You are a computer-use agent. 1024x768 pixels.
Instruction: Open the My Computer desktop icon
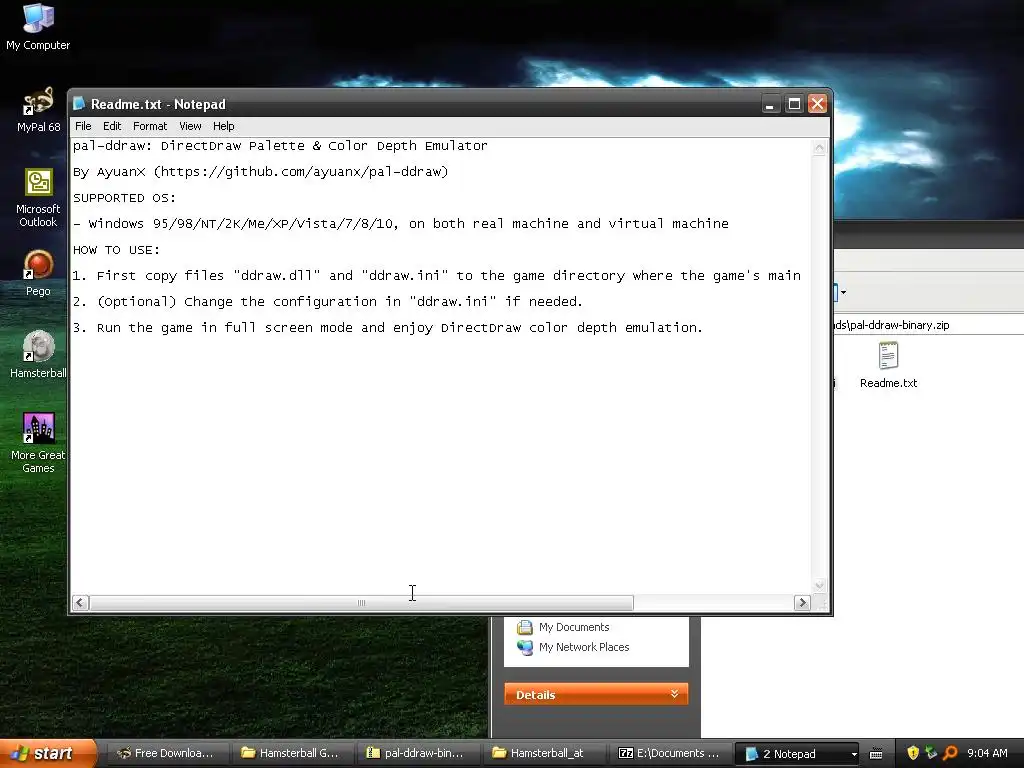(38, 26)
